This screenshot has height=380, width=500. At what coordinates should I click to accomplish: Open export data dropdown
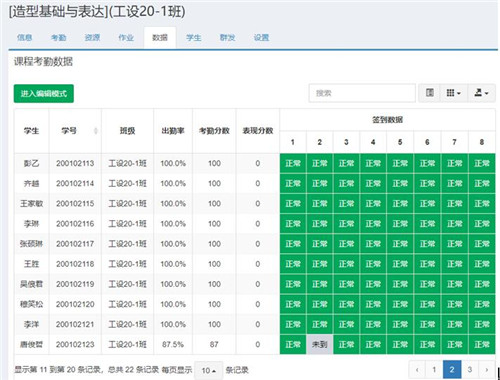(x=482, y=93)
